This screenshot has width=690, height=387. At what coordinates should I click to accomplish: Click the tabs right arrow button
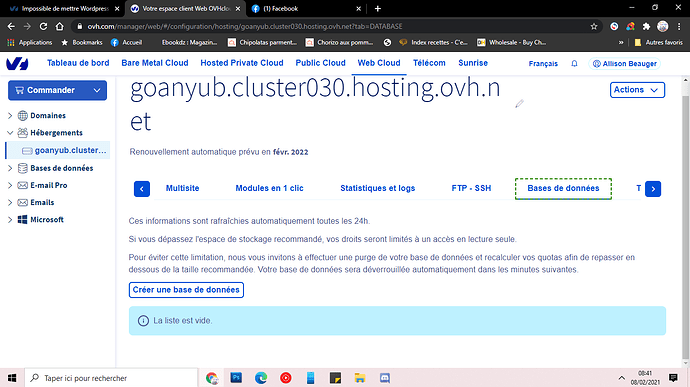(x=653, y=189)
